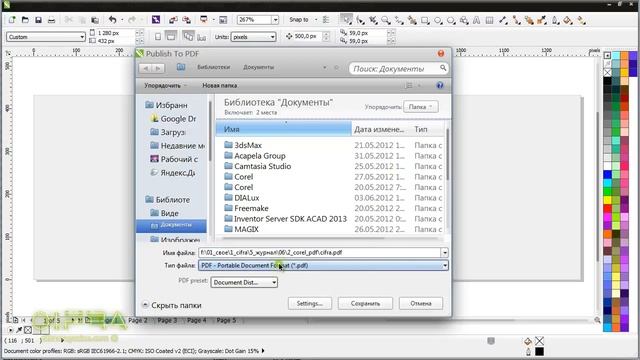The width and height of the screenshot is (640, 360).
Task: Switch to Page 2 tab
Action: coord(138,320)
